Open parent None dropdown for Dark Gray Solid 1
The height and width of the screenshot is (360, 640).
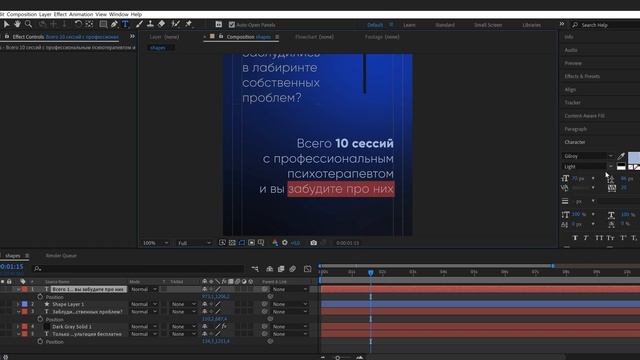point(290,327)
